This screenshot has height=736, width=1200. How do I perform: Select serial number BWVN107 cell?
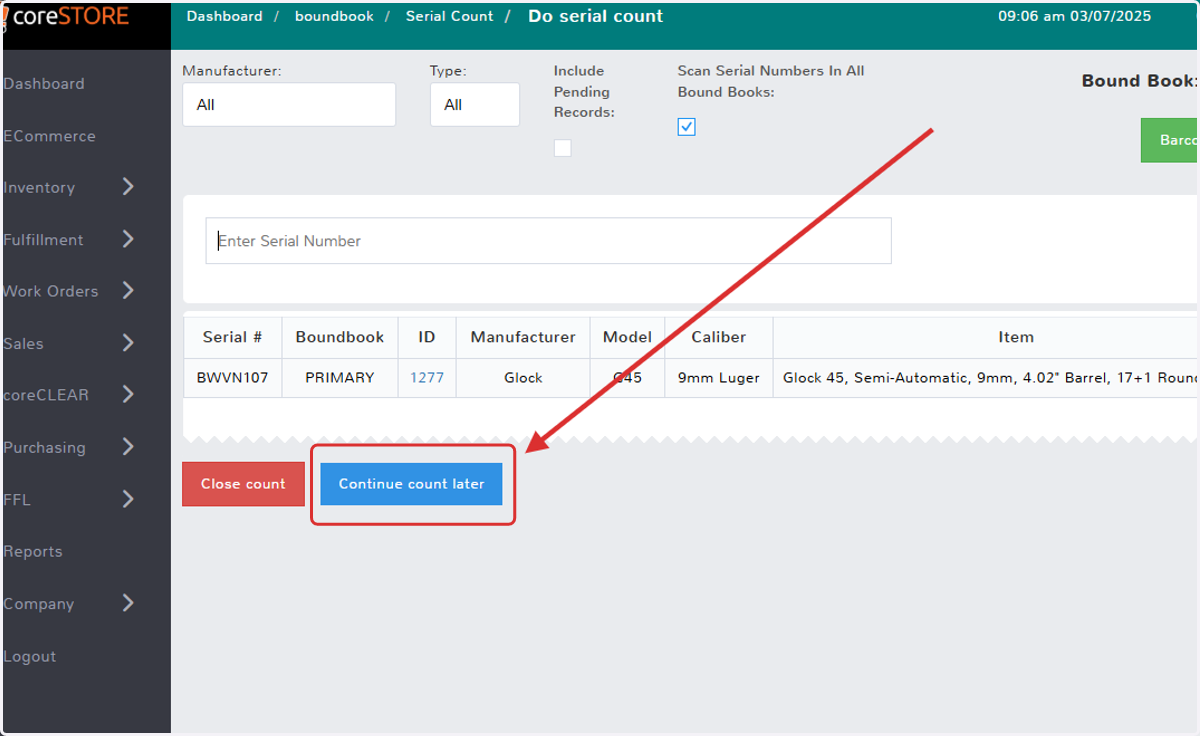232,378
